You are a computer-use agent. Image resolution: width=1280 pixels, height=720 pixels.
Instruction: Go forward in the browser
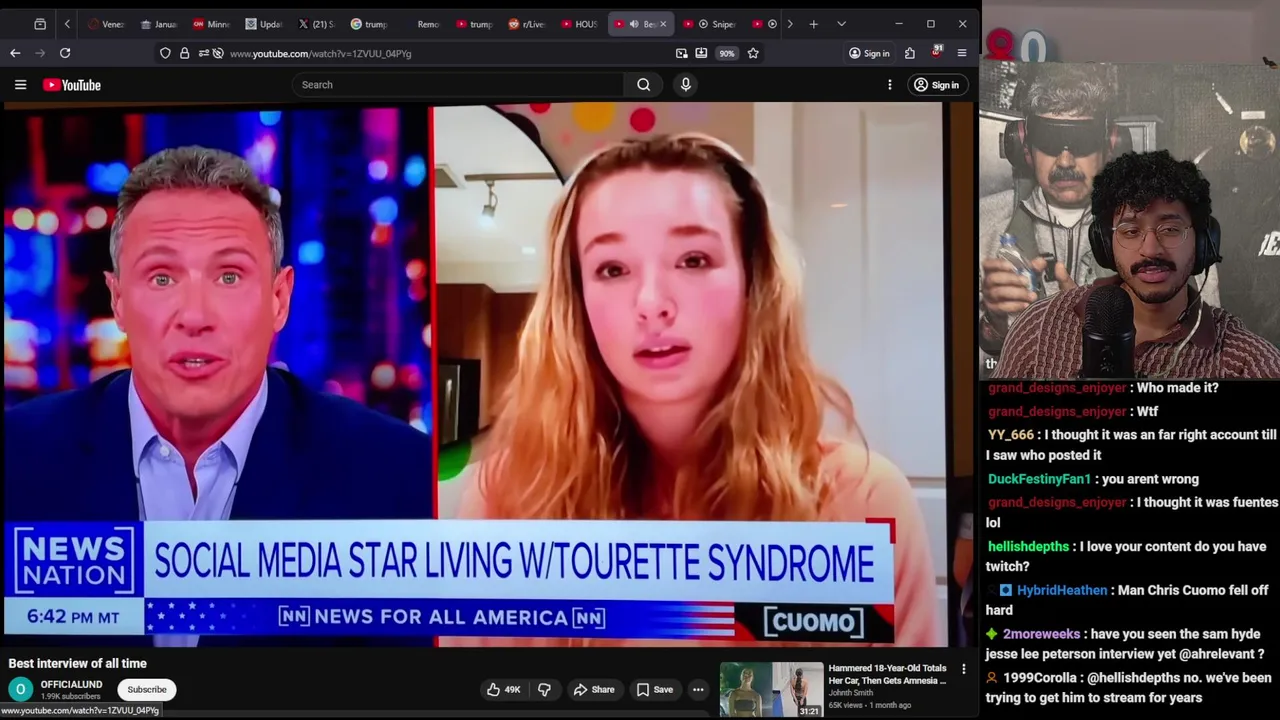coord(40,53)
